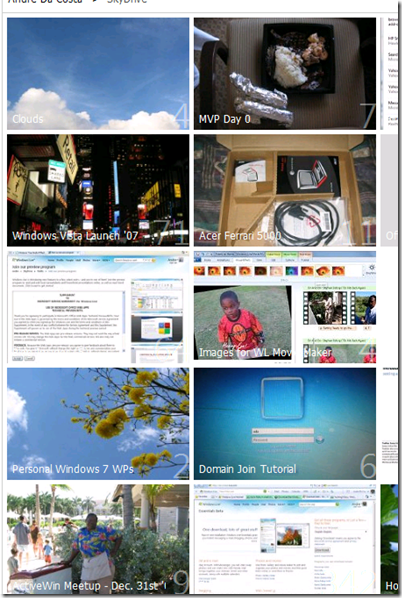Open the Clouds album tile
The height and width of the screenshot is (598, 402).
click(98, 74)
